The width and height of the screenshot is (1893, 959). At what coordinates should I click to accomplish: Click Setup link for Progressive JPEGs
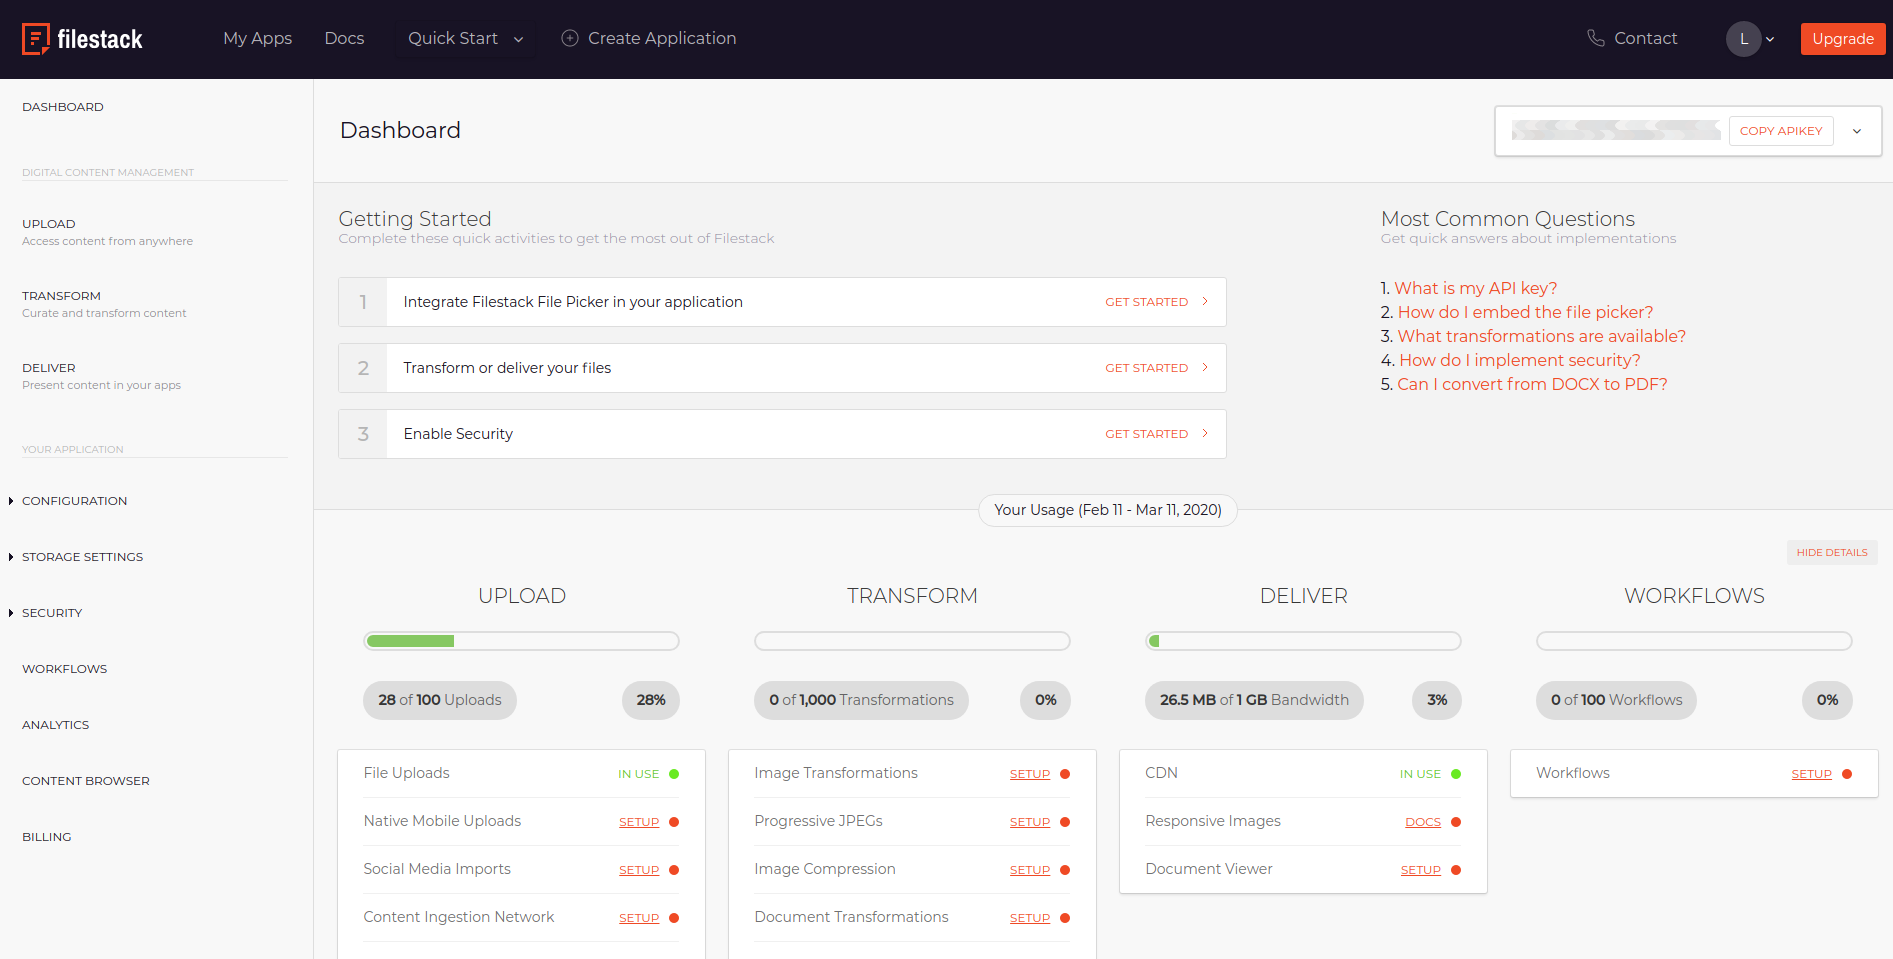[1030, 822]
